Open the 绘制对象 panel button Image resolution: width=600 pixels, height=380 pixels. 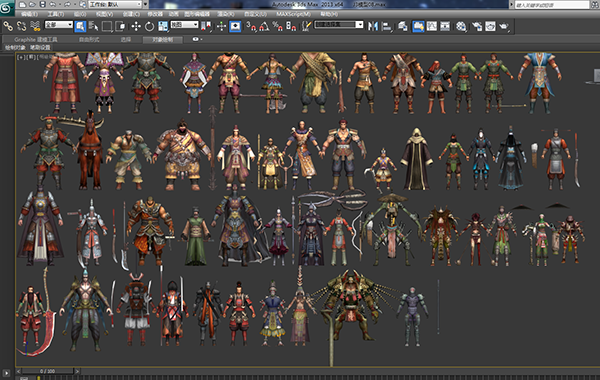point(15,47)
